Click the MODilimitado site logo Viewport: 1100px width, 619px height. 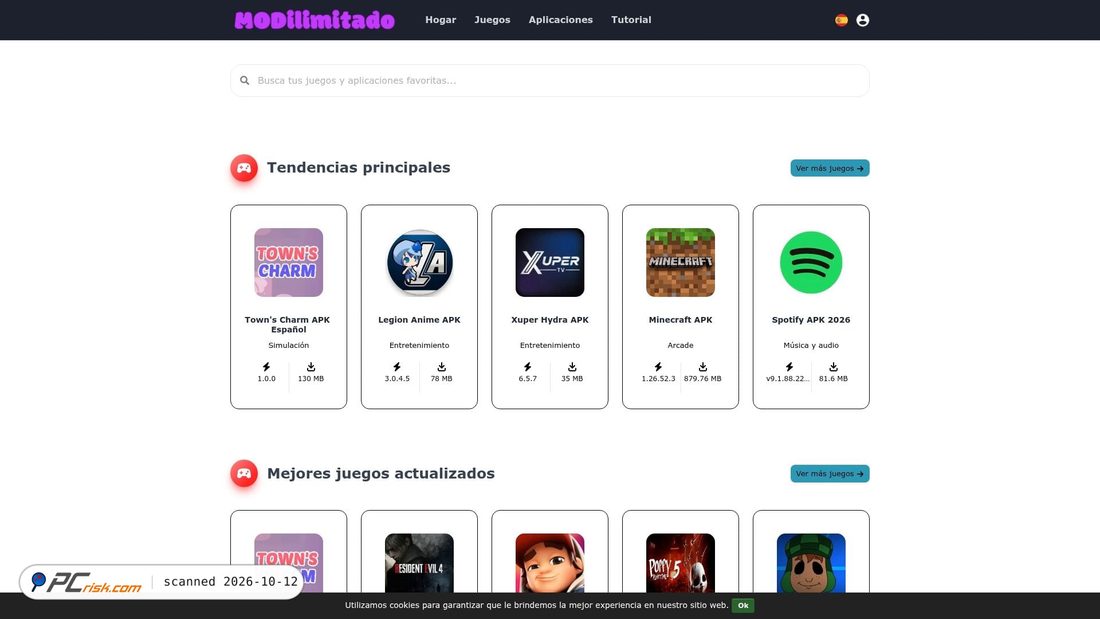coord(314,20)
